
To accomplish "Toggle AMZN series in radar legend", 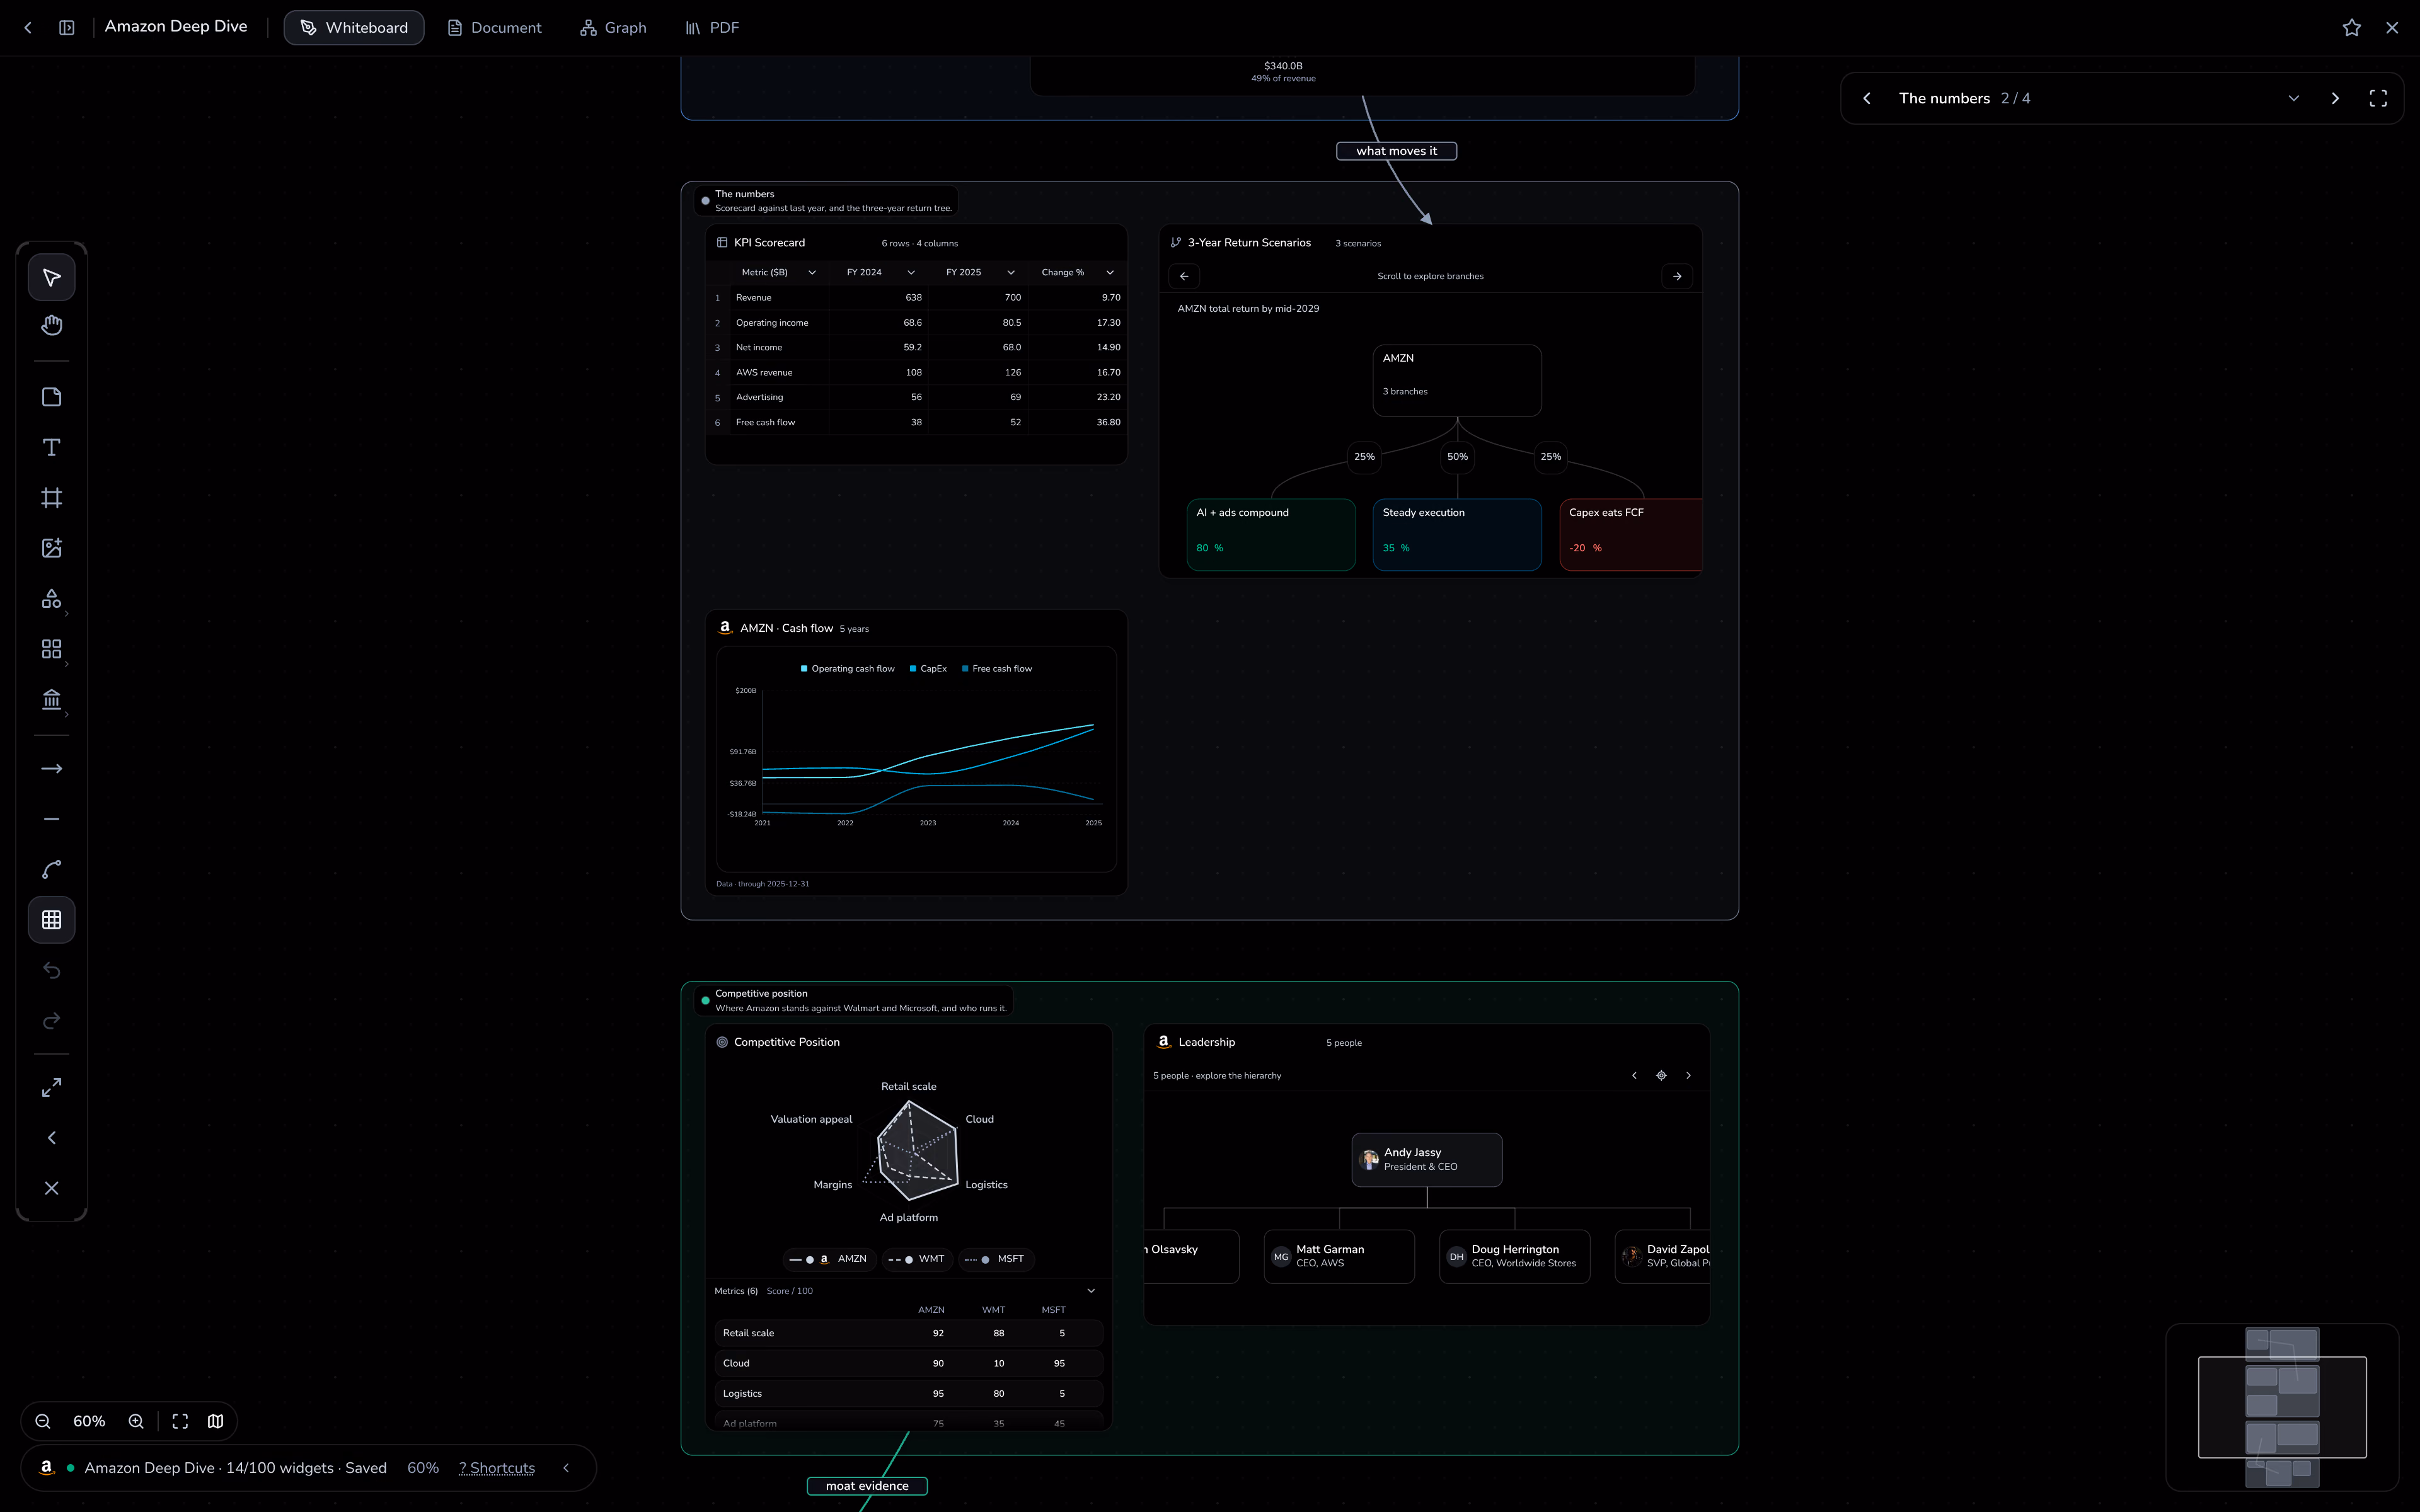I will coord(829,1259).
